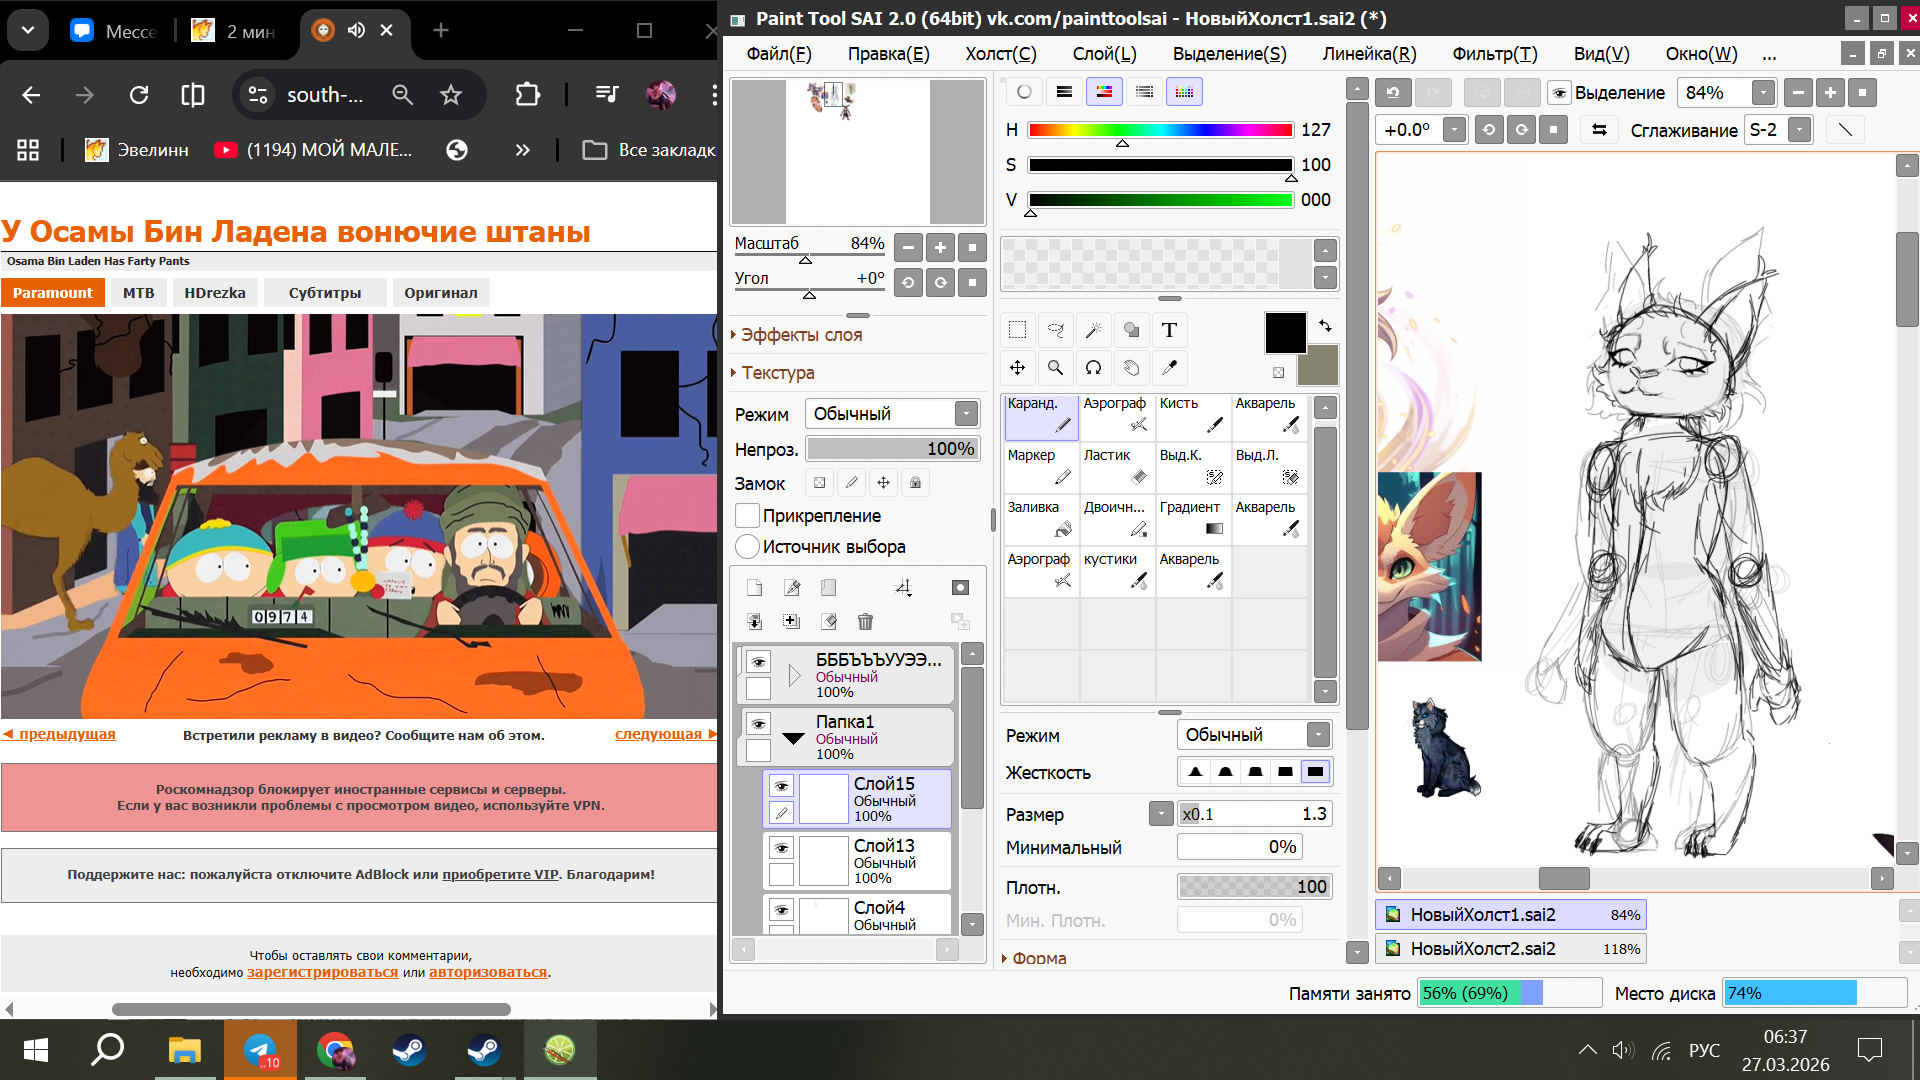
Task: Swap foreground and background colors
Action: [1325, 326]
